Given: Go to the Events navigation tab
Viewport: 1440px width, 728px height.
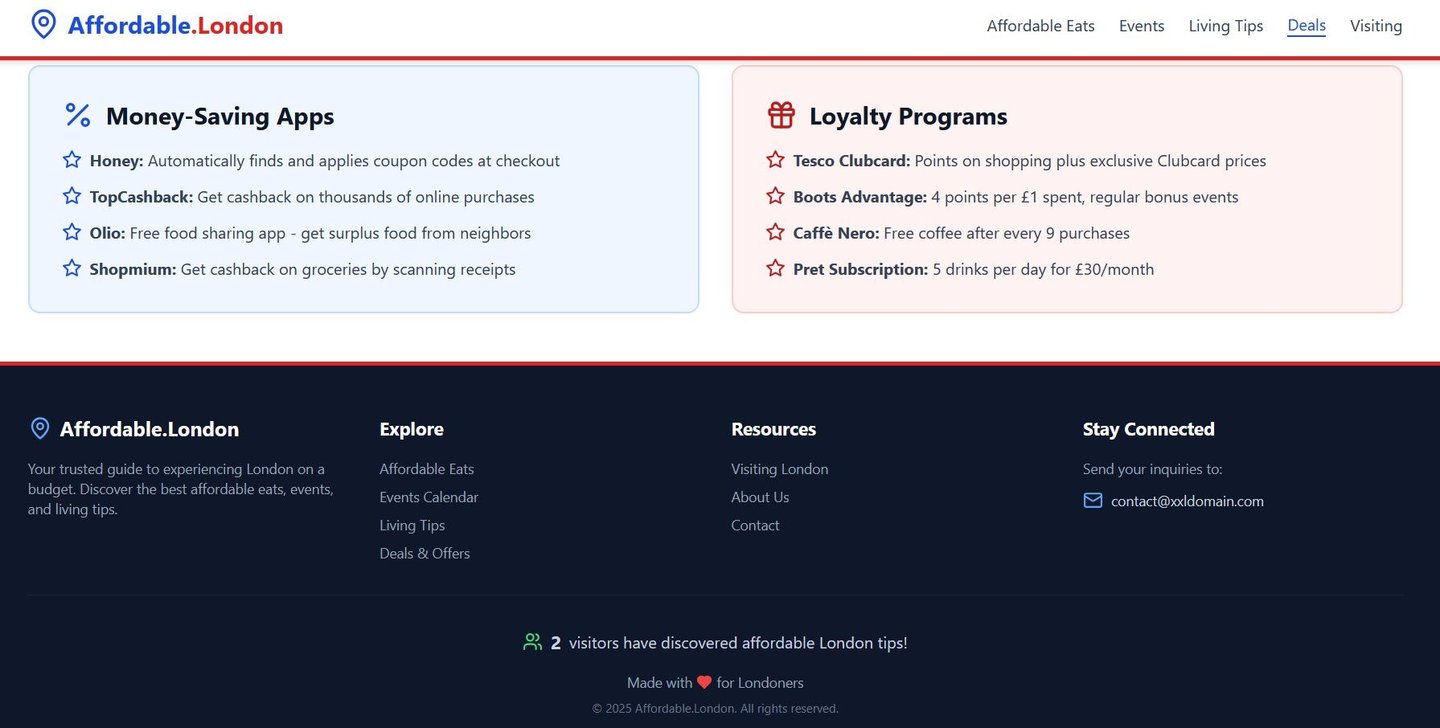Looking at the screenshot, I should pyautogui.click(x=1141, y=26).
